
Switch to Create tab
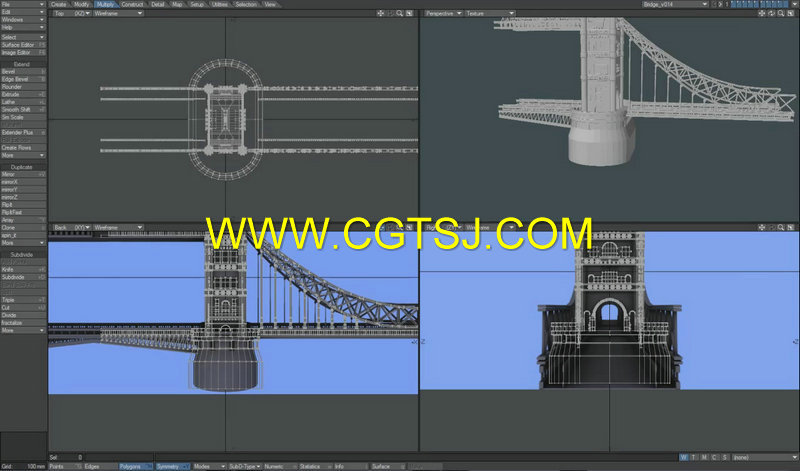pyautogui.click(x=58, y=4)
